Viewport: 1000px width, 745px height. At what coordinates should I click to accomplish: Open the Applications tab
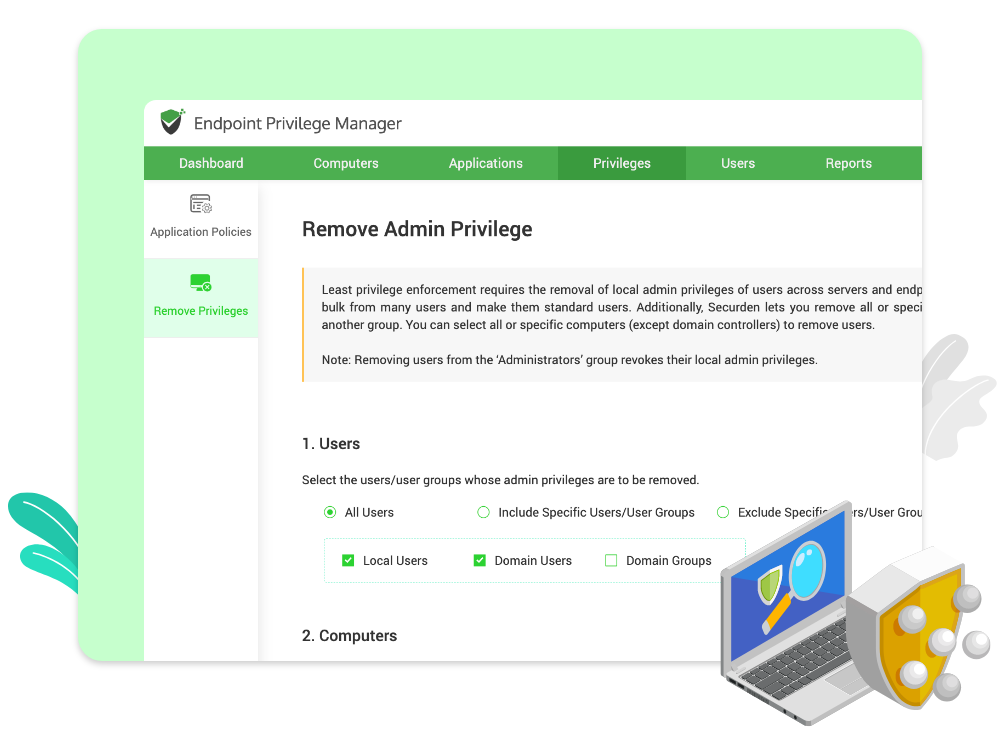pyautogui.click(x=486, y=163)
